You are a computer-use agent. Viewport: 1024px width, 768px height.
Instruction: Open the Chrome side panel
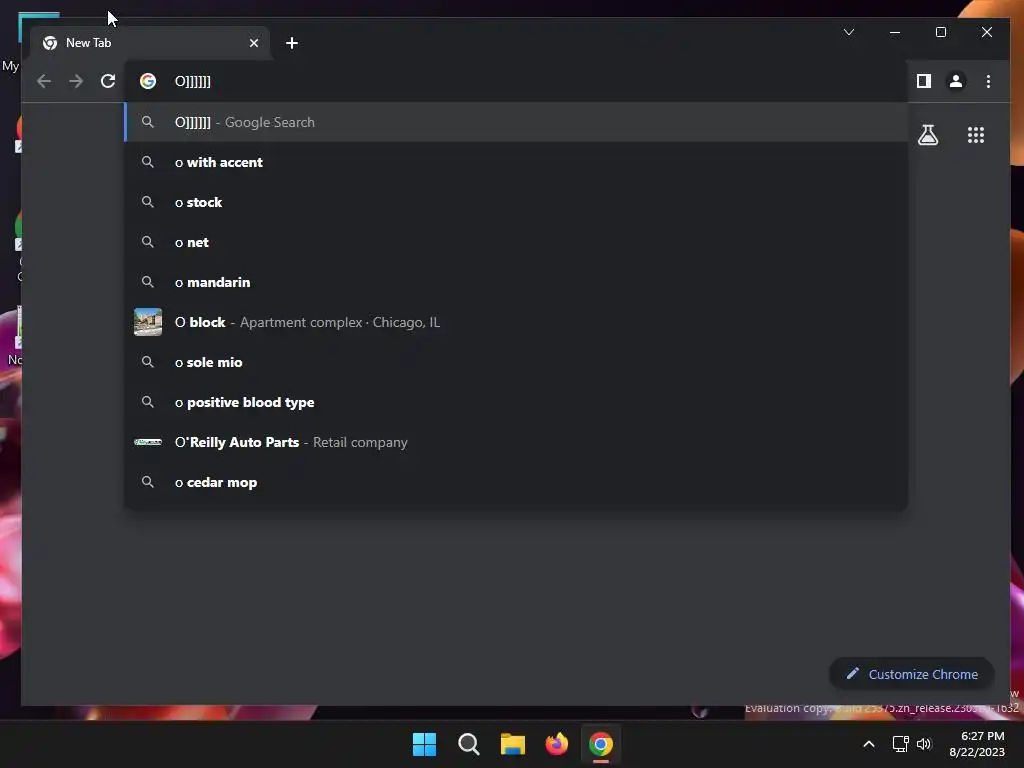point(923,81)
